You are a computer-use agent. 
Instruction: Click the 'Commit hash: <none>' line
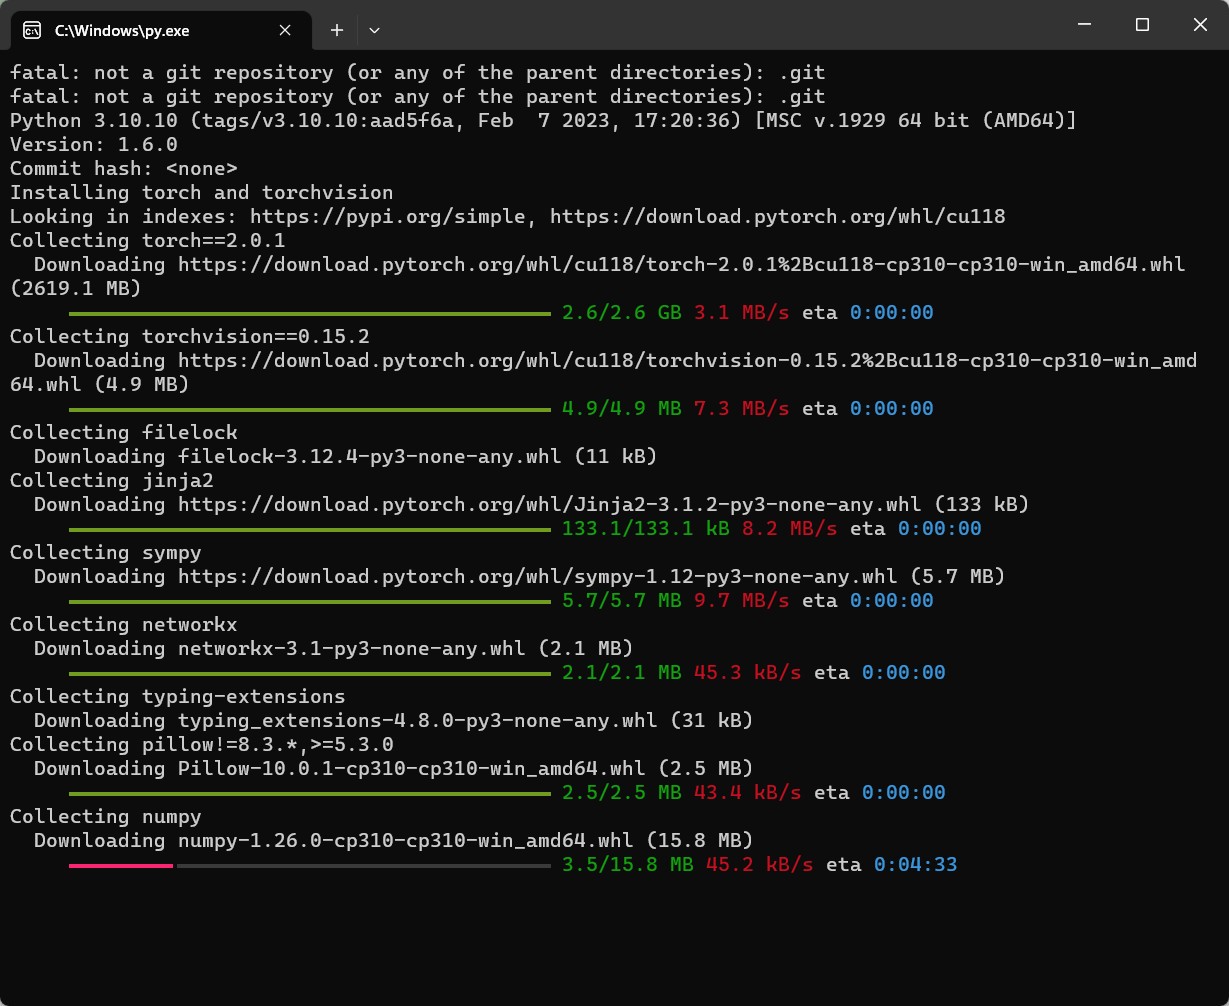[x=124, y=169]
